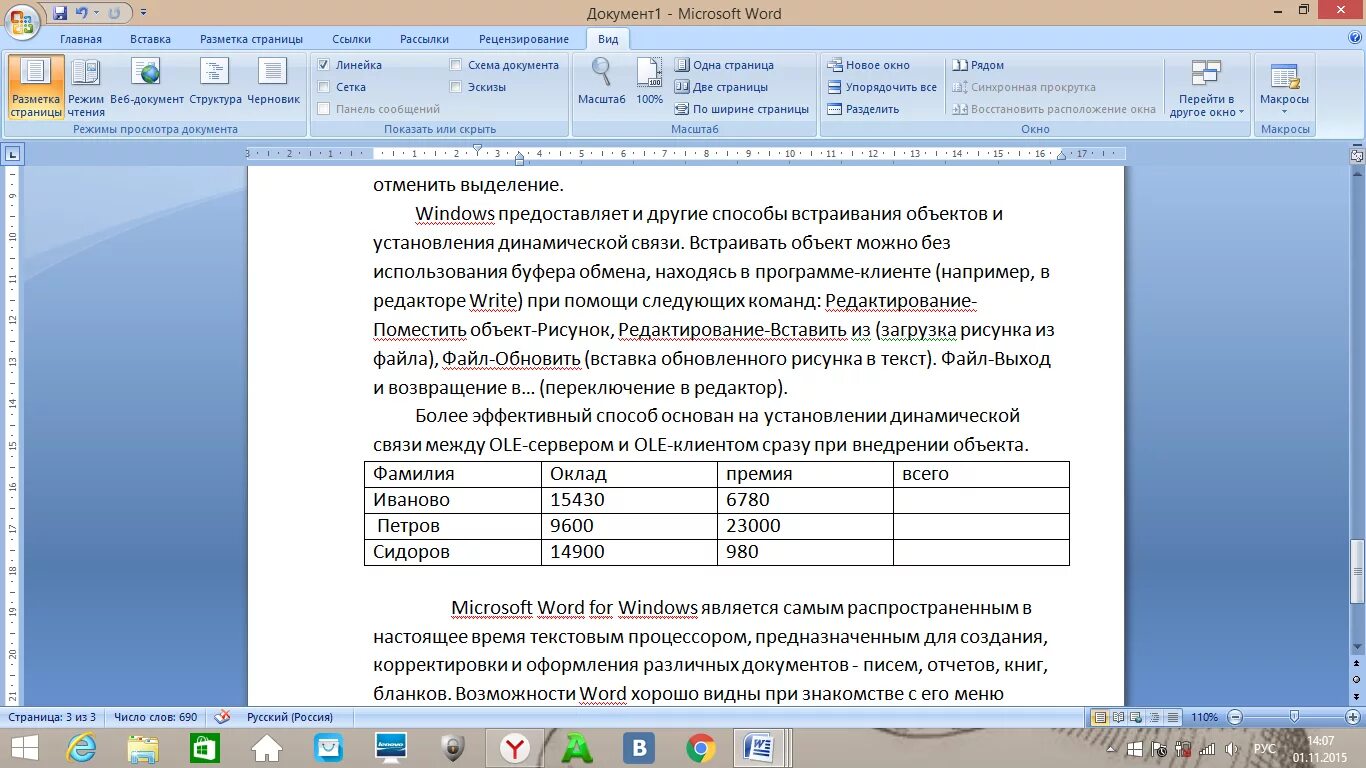1366x768 pixels.
Task: Open Customize Quick Access Toolbar dropdown
Action: point(144,13)
